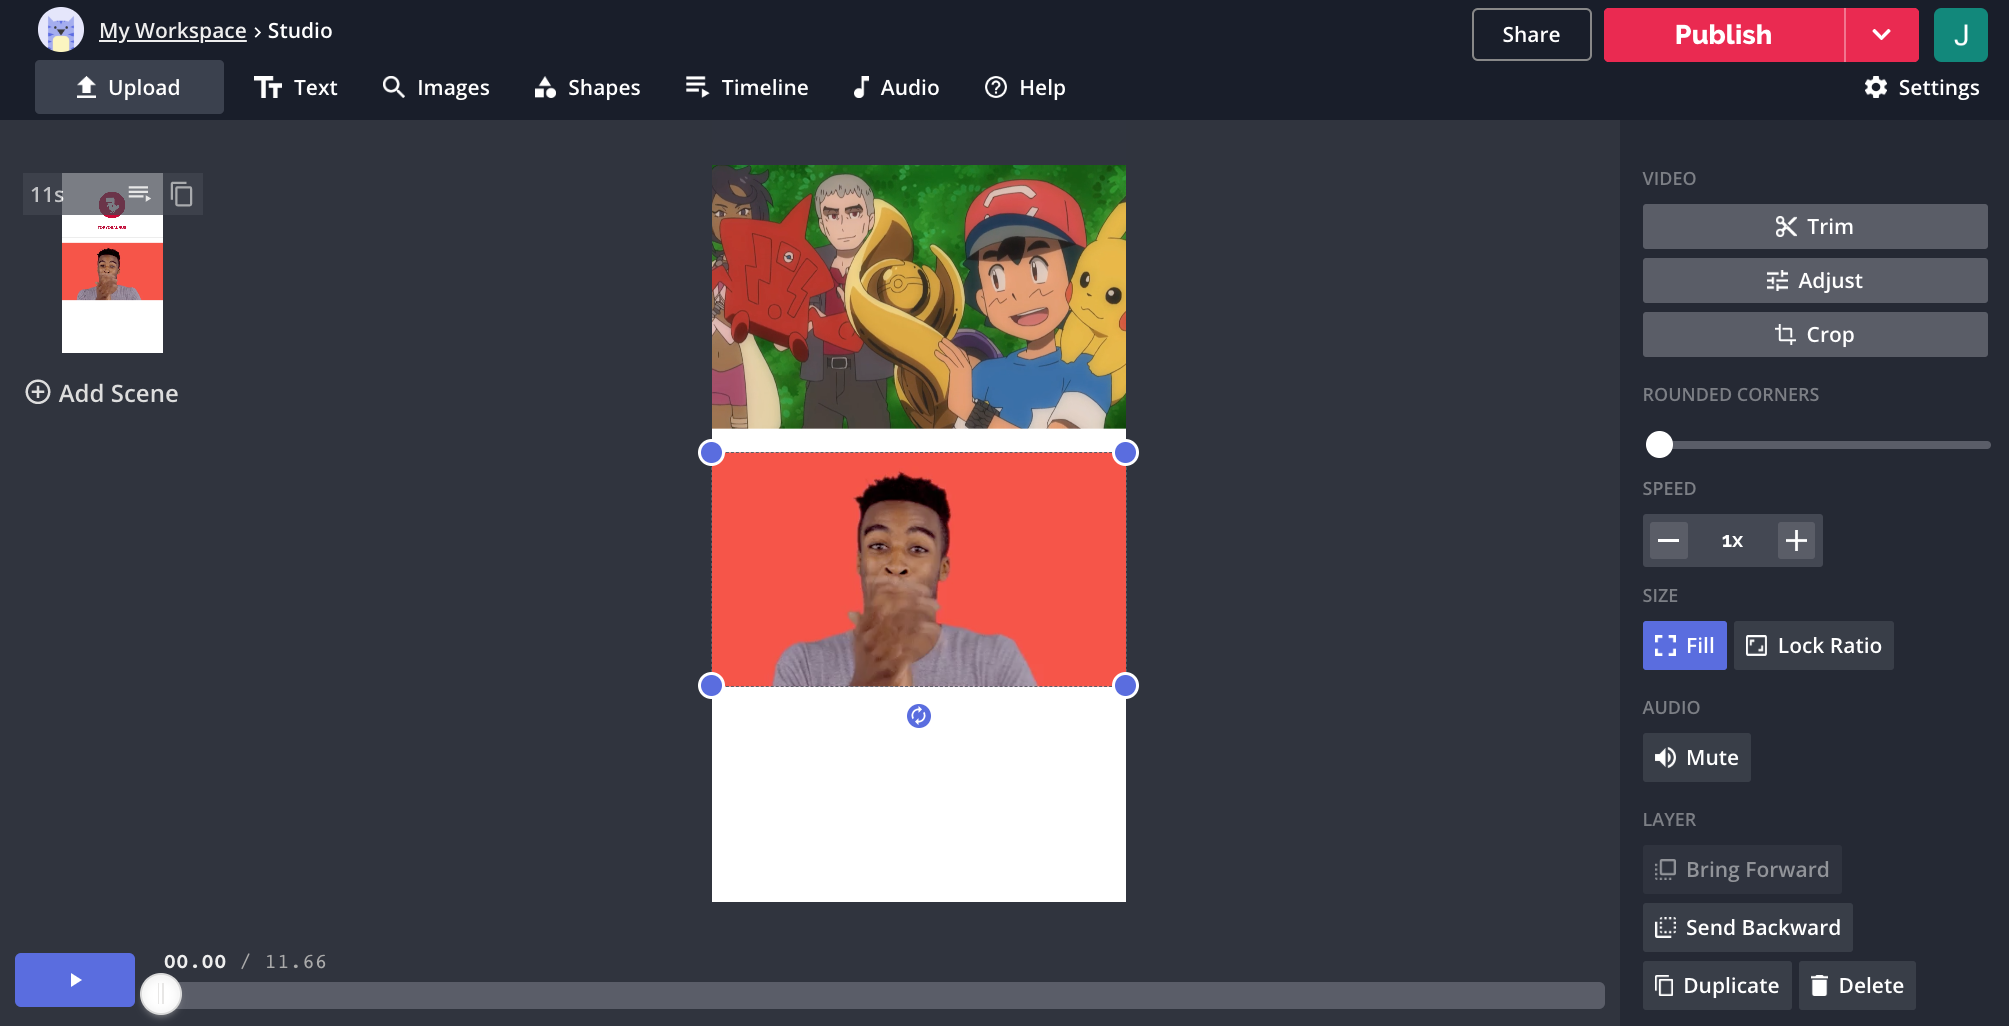Viewport: 2009px width, 1026px height.
Task: Open the J user account avatar
Action: 1960,35
